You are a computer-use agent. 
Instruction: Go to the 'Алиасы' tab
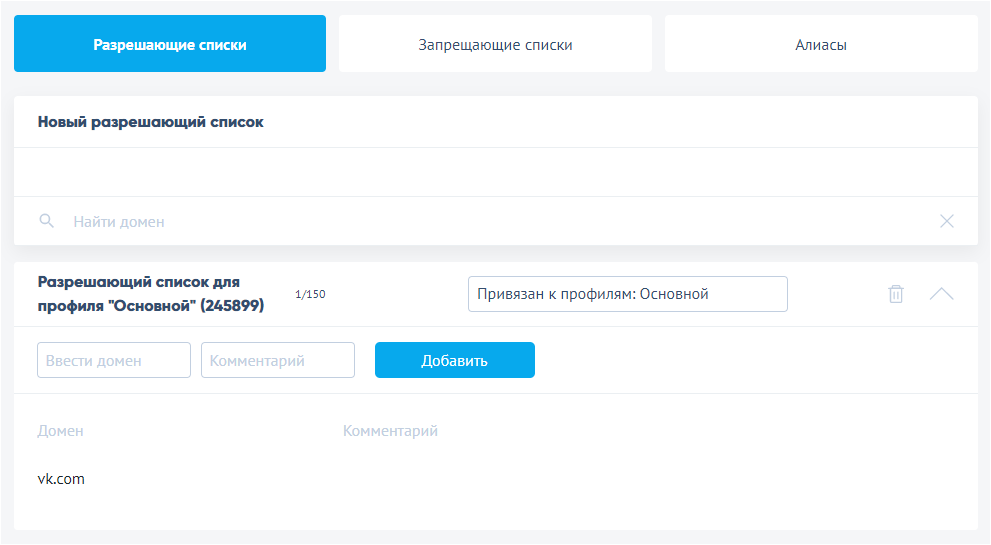[821, 44]
